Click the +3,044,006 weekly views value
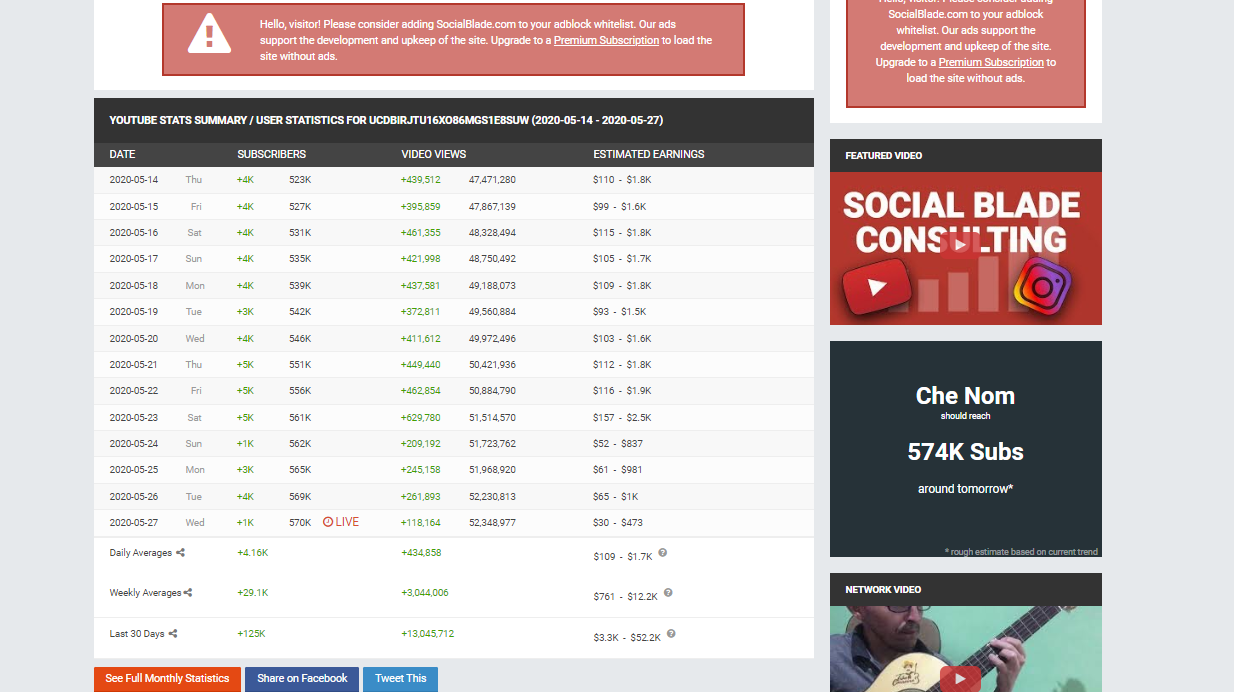Image resolution: width=1234 pixels, height=692 pixels. coord(425,593)
